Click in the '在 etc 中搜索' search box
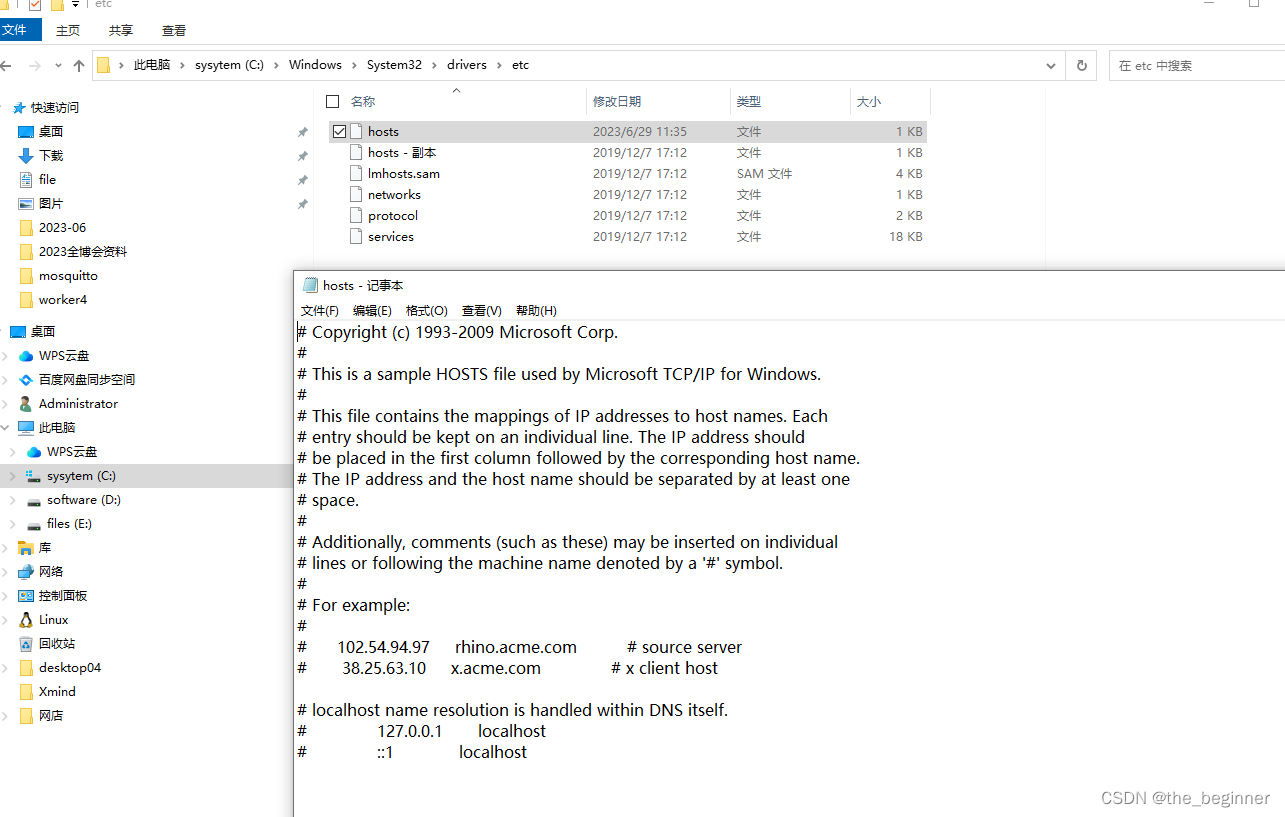 (1195, 65)
